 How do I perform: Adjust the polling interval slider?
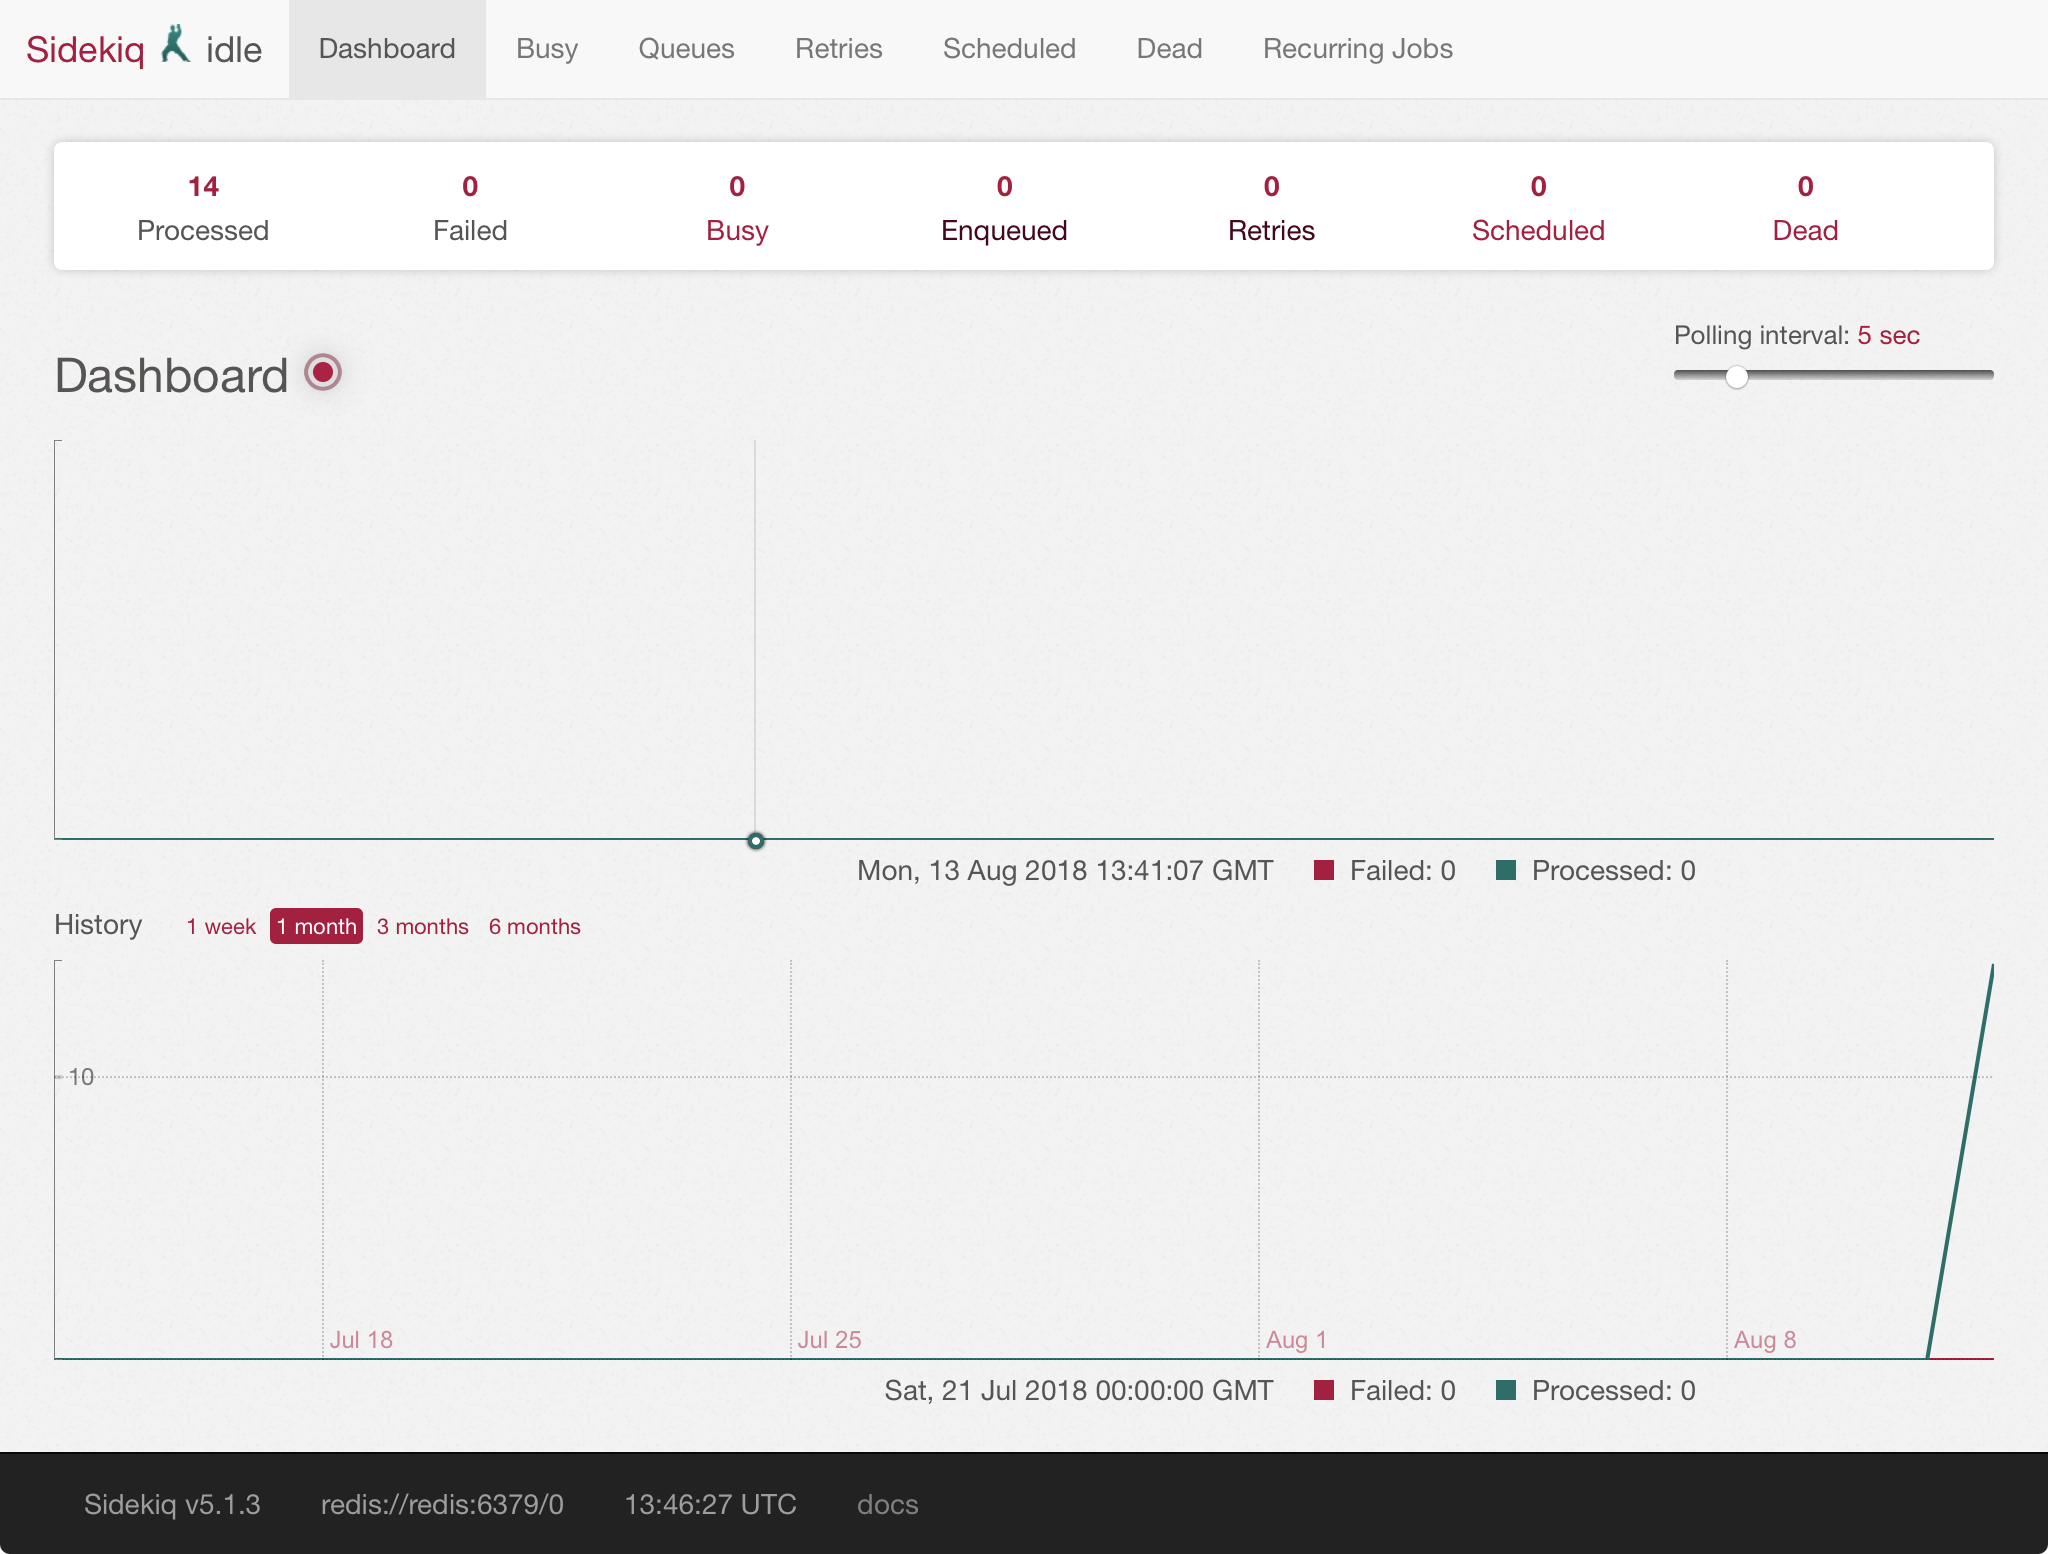(x=1737, y=377)
